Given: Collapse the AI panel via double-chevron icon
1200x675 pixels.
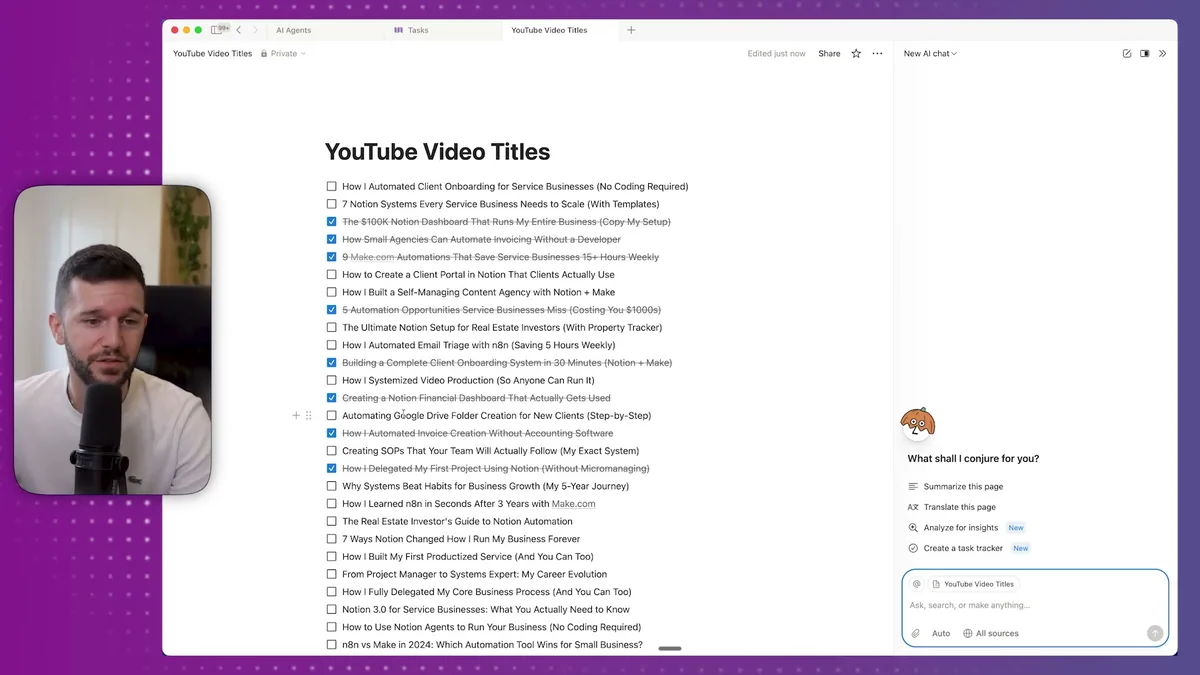Looking at the screenshot, I should (1163, 53).
